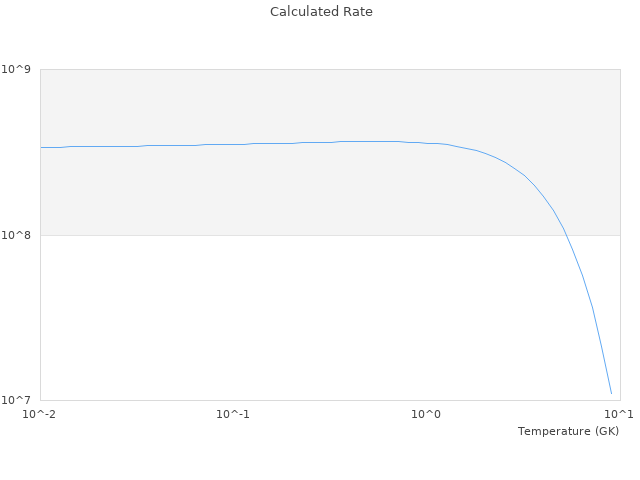Select the 10^-1 x-axis label

[233, 414]
